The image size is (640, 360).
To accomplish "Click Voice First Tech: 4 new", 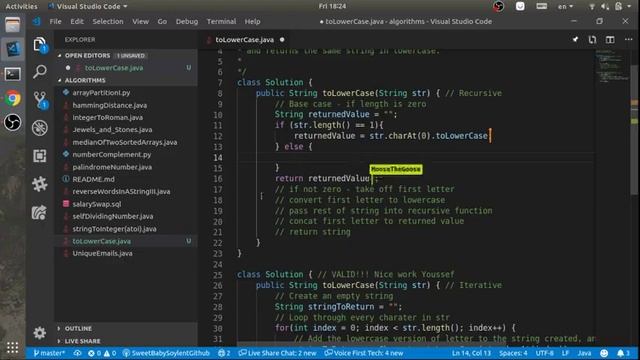I will (364, 353).
